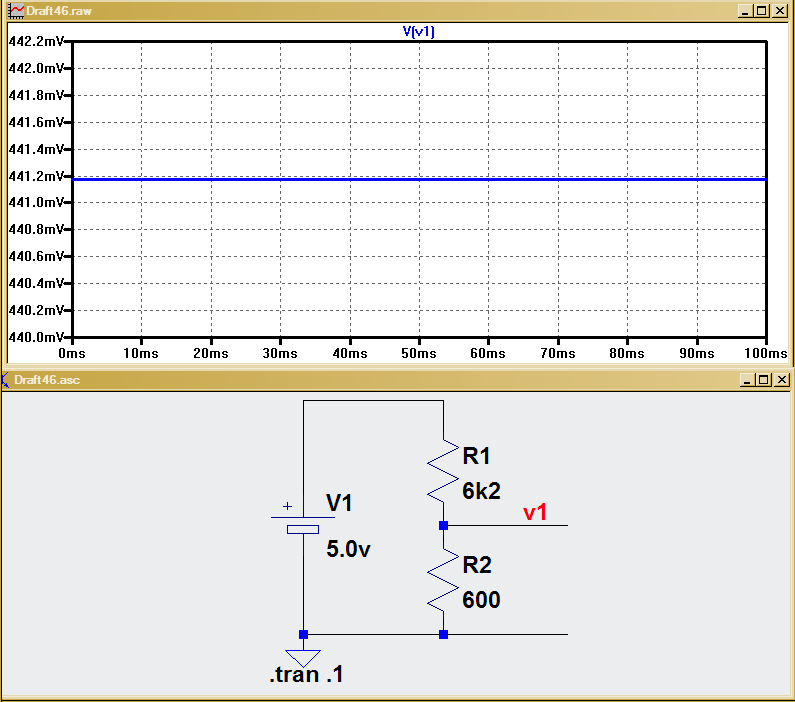Click the Draft46.raw title bar text
Screen dimensions: 795x702
pyautogui.click(x=59, y=11)
